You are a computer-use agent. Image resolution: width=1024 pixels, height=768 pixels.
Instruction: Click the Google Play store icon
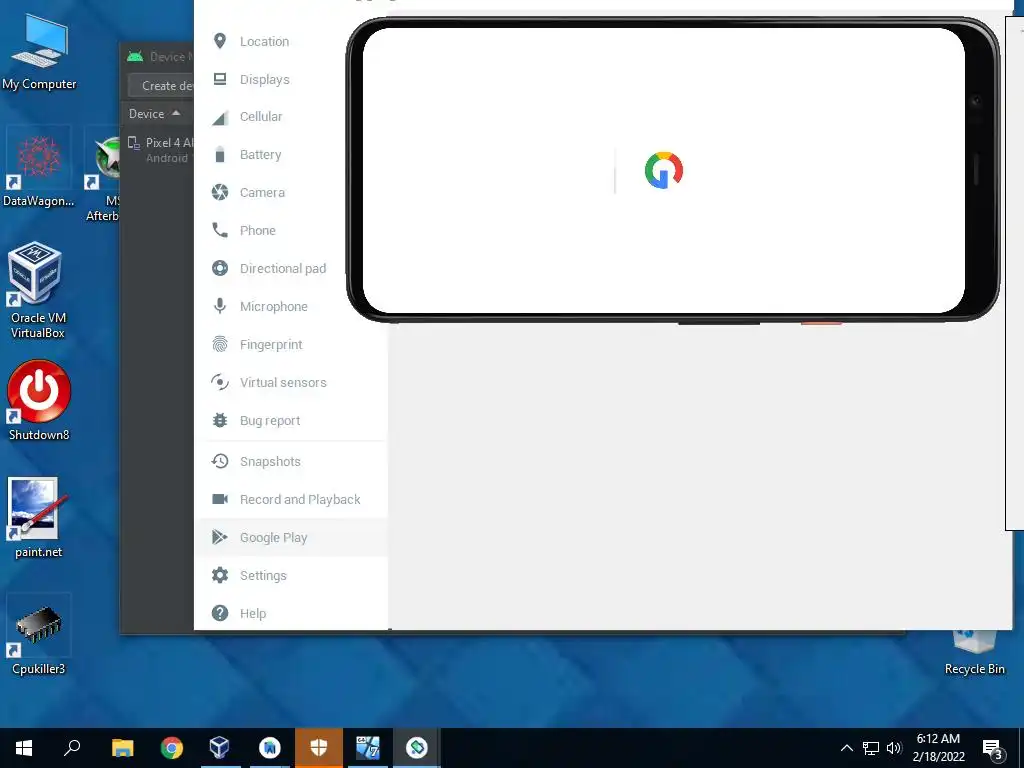(x=220, y=537)
